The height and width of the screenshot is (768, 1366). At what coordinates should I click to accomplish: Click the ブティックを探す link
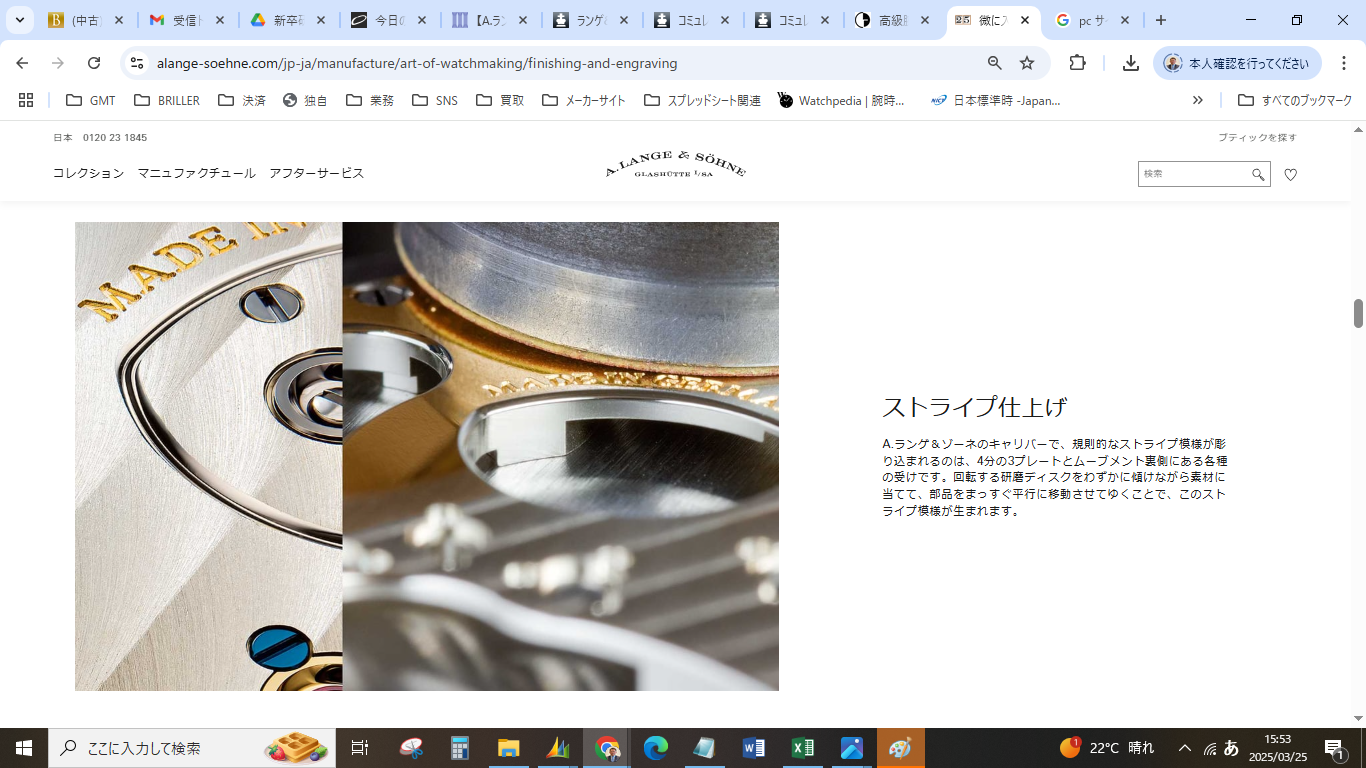coord(1257,137)
